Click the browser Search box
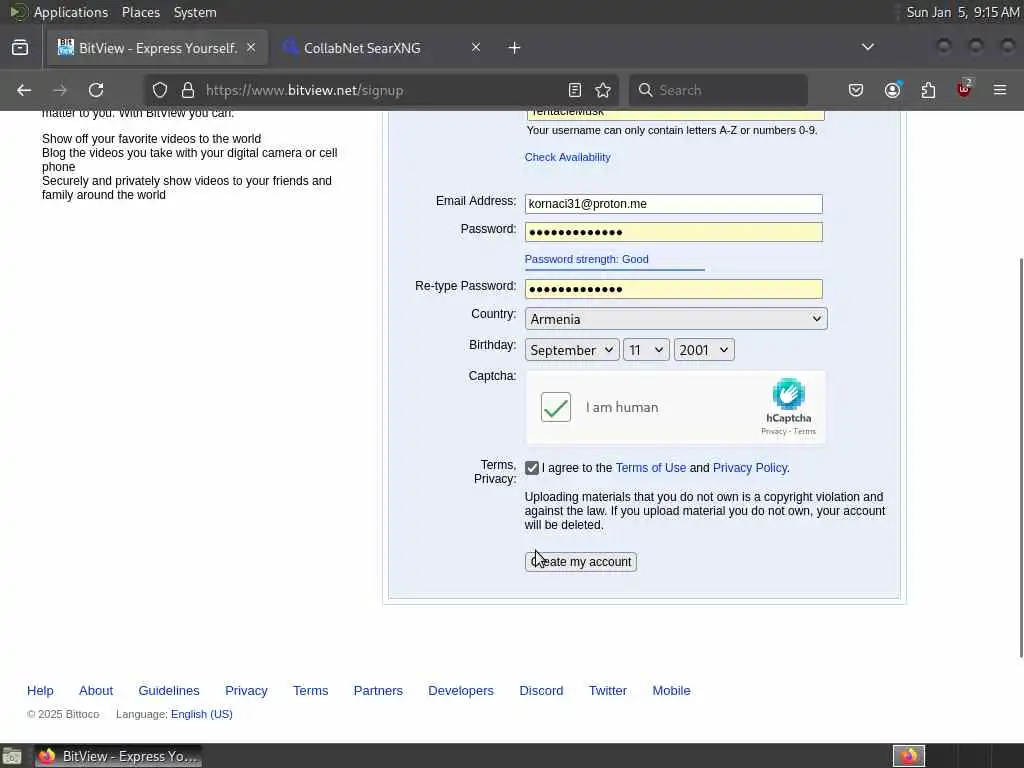 tap(718, 90)
